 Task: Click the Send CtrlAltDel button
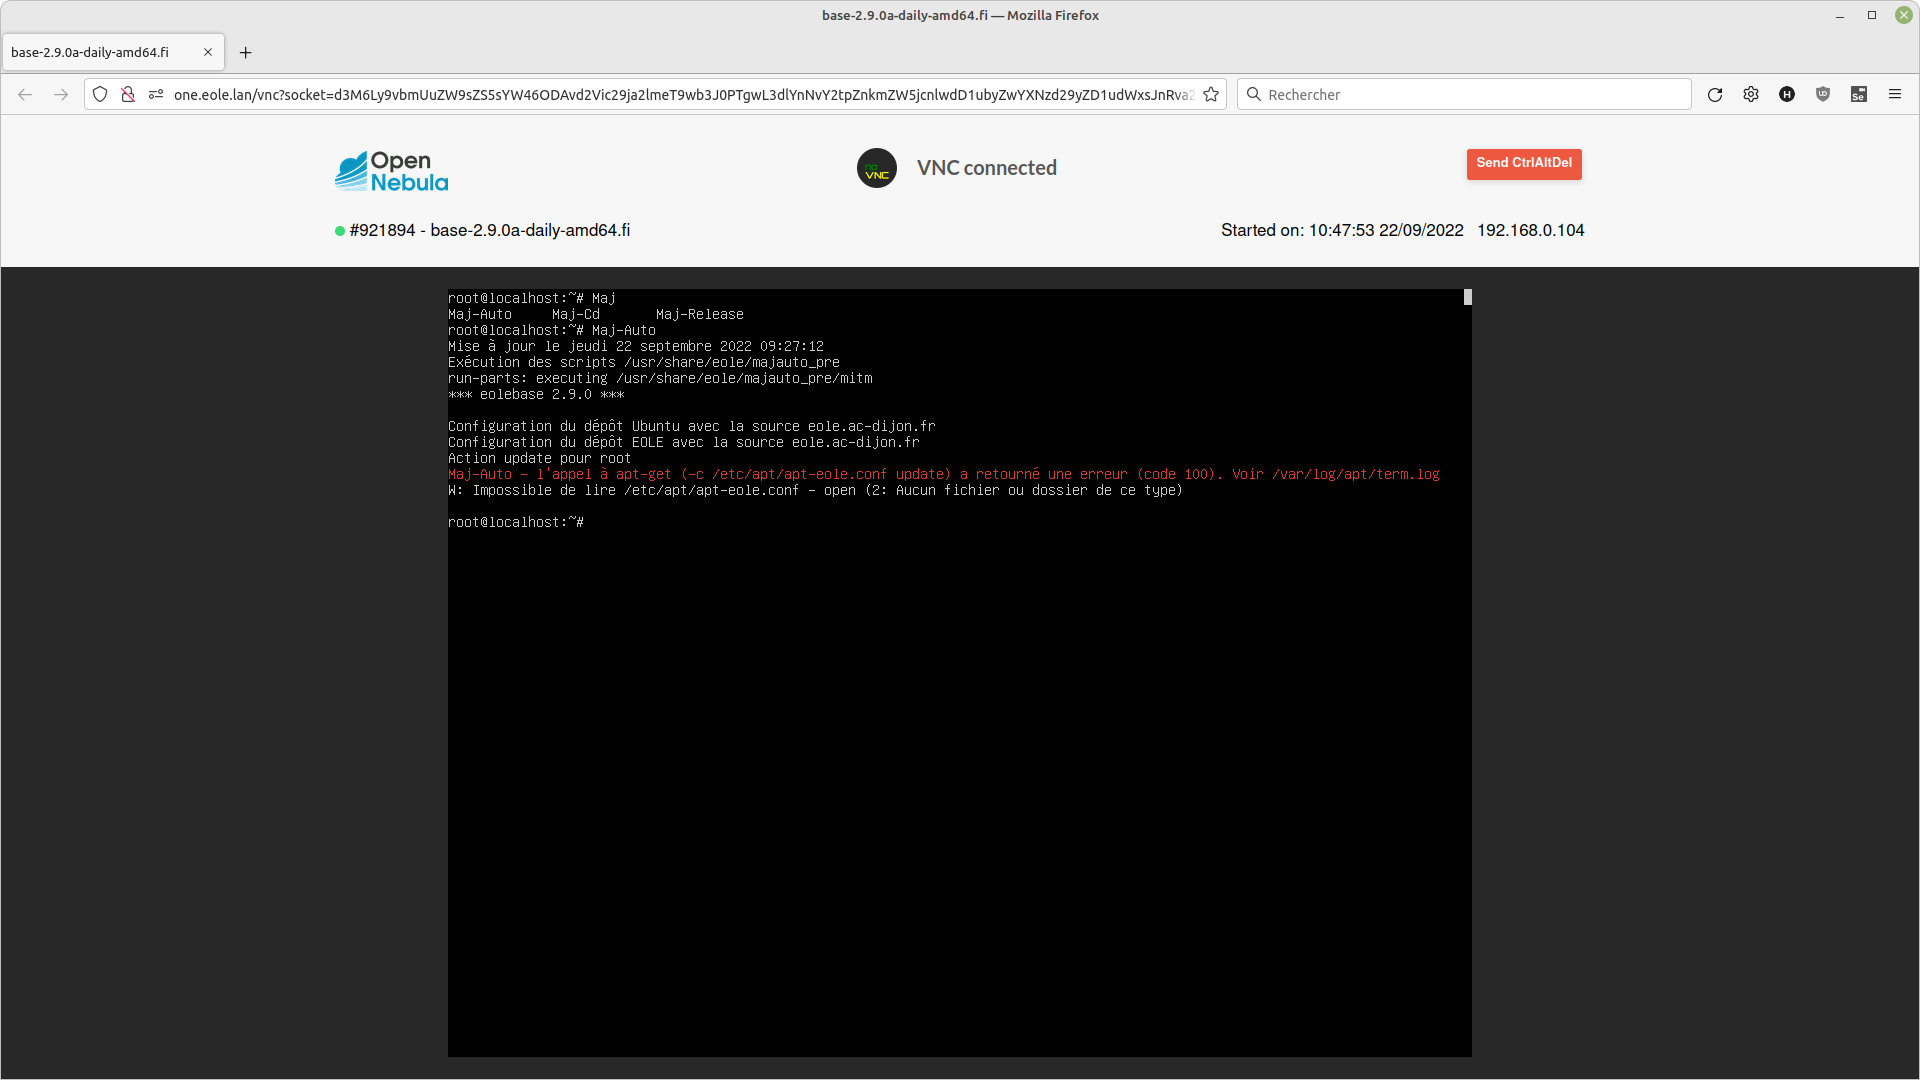tap(1523, 164)
